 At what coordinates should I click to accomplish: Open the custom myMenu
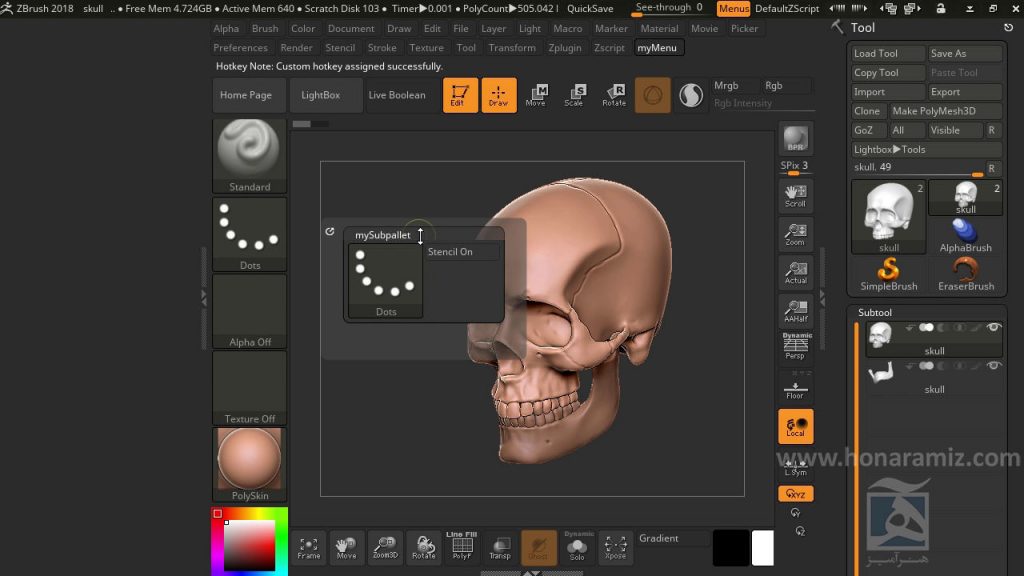tap(657, 48)
